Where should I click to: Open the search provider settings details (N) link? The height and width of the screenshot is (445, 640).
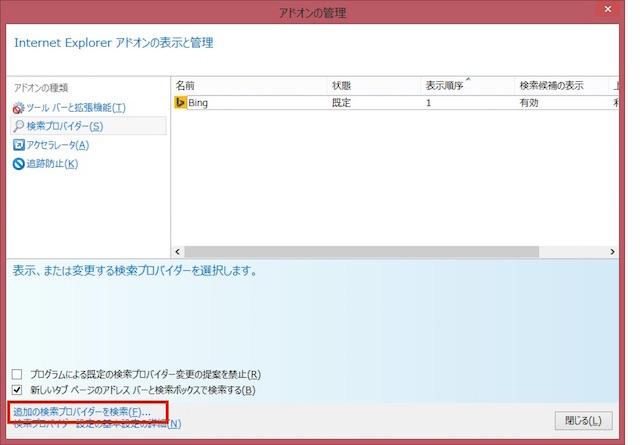(97, 424)
